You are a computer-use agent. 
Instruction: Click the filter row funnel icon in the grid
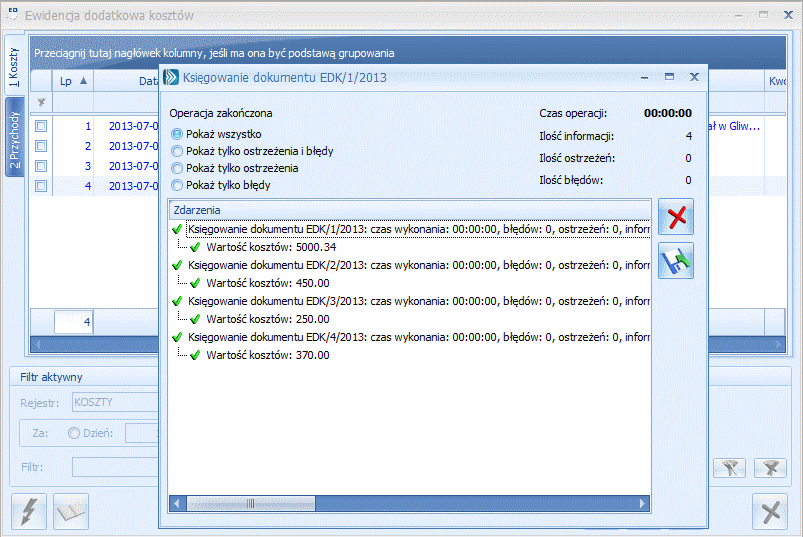41,102
